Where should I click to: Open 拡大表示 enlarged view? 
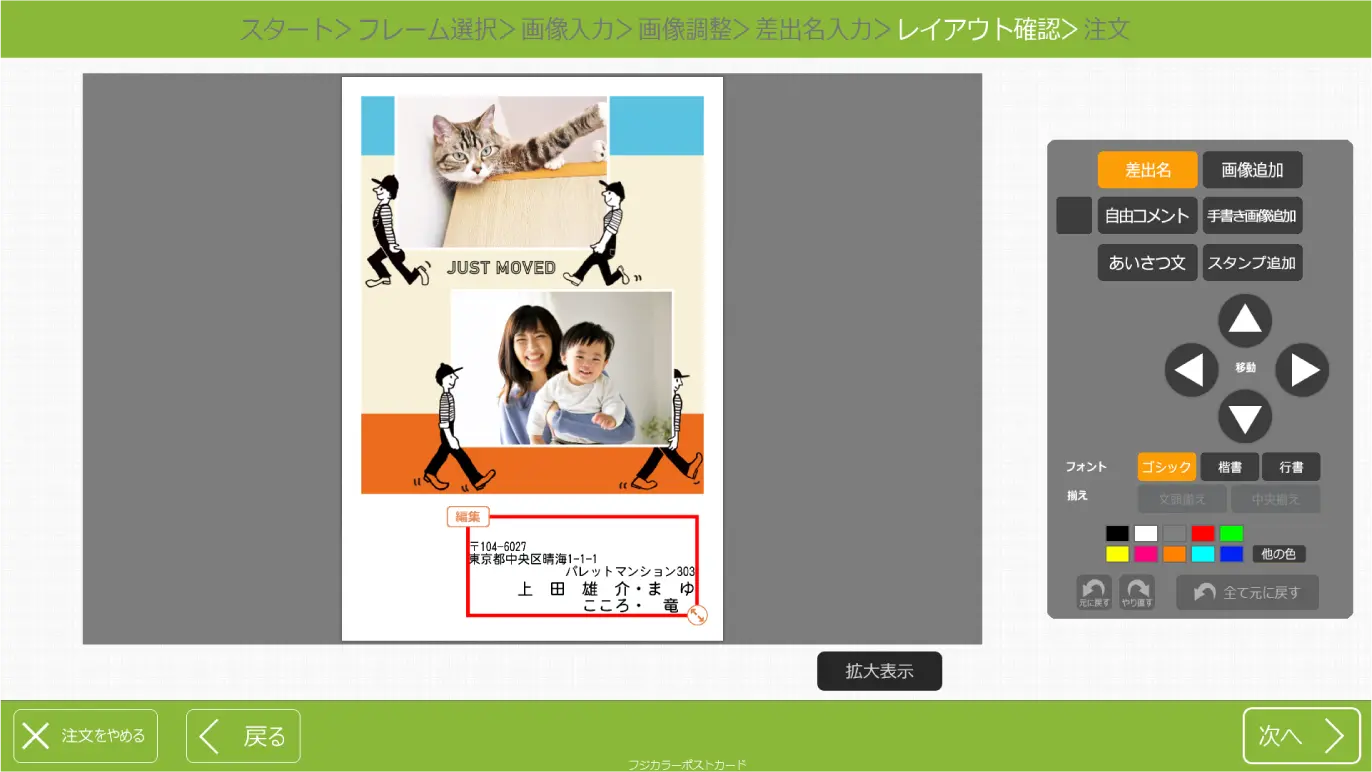tap(879, 671)
